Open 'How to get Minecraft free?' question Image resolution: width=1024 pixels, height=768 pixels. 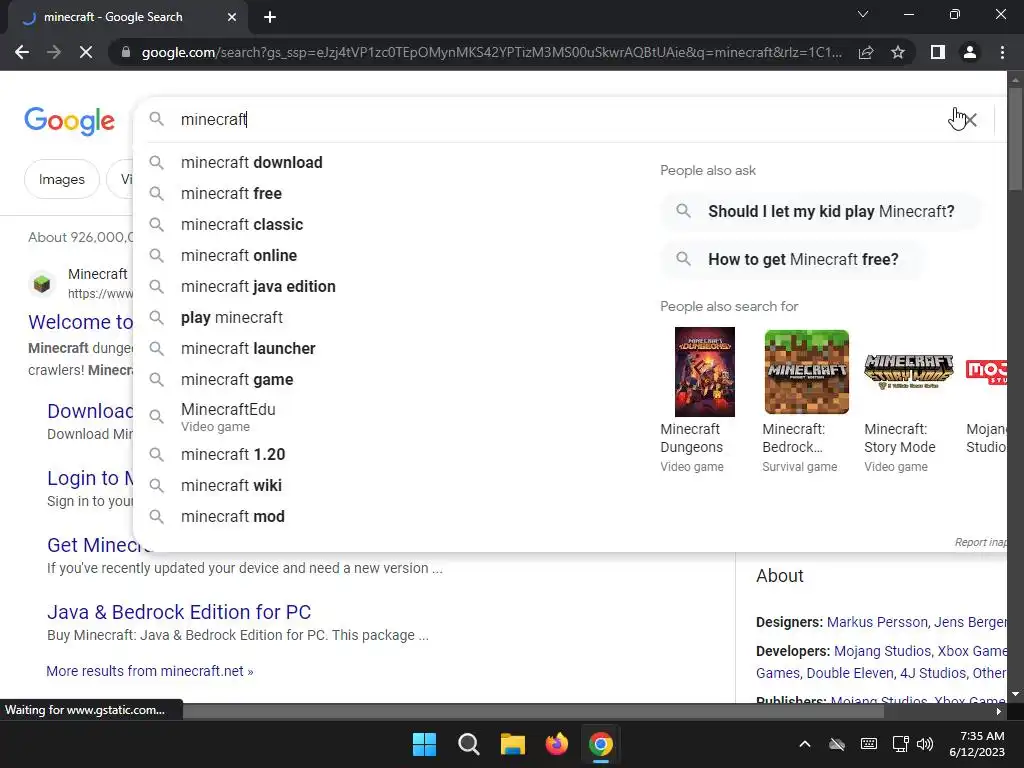[792, 259]
